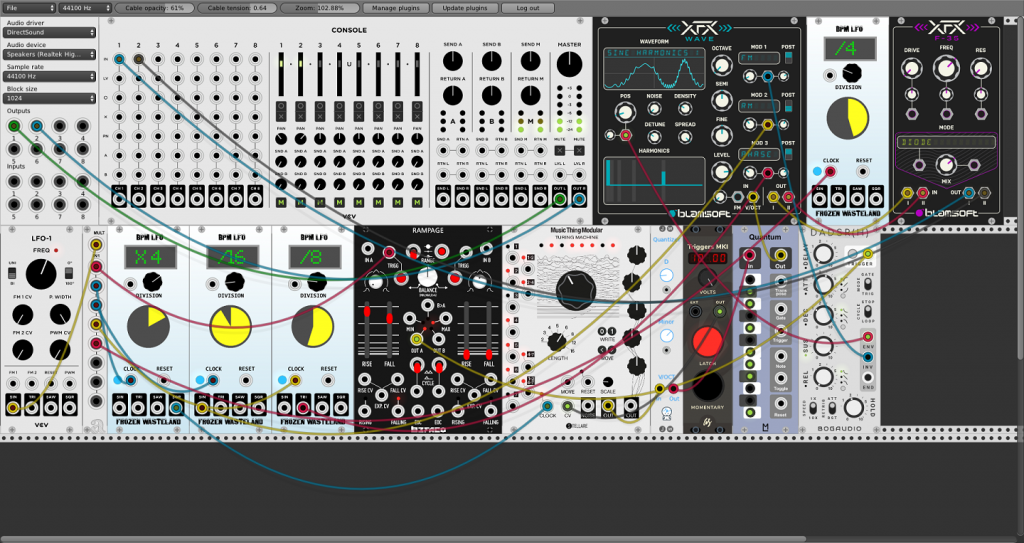Toggle the MOD 1 POST switch

coord(788,58)
